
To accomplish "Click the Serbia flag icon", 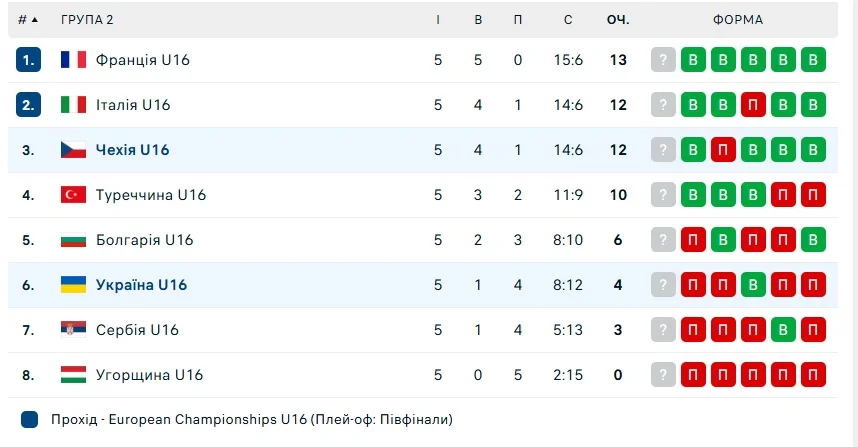I will [73, 330].
